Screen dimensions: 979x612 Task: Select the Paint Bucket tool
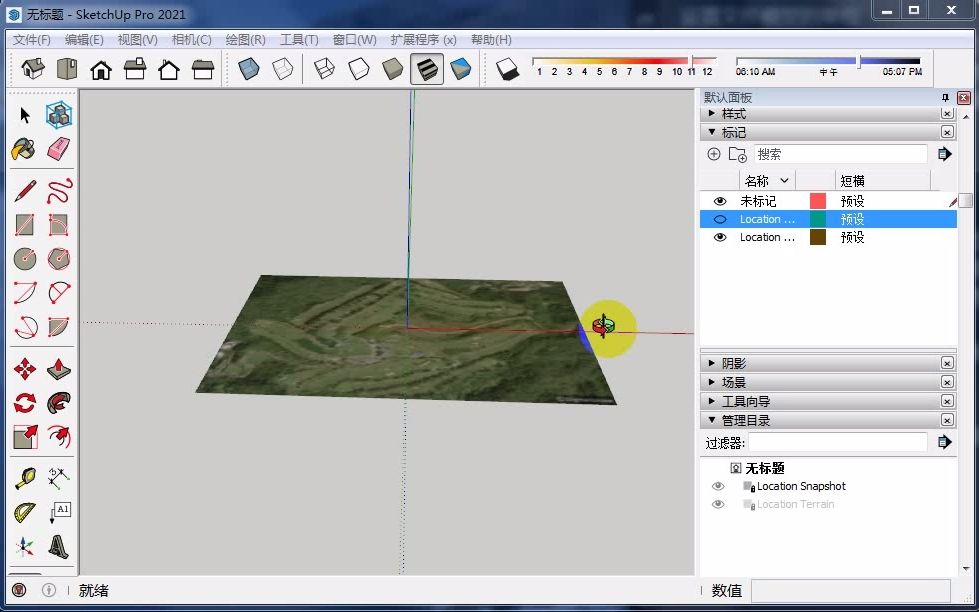tap(24, 148)
